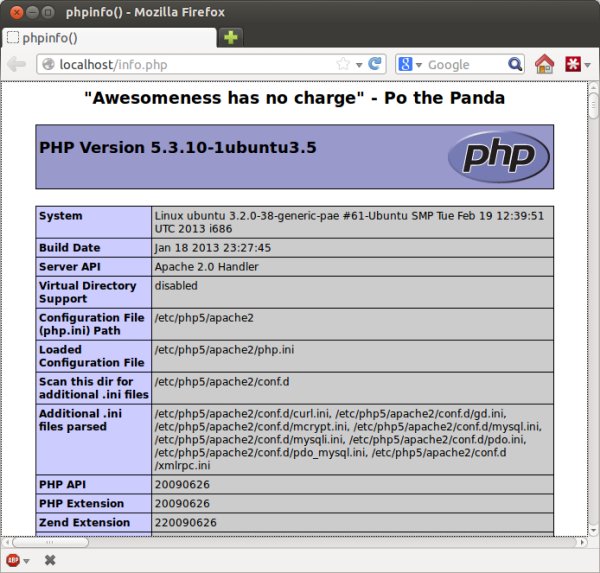Click the 'Apache 2.0 Handler' value
This screenshot has width=600, height=573.
[207, 267]
